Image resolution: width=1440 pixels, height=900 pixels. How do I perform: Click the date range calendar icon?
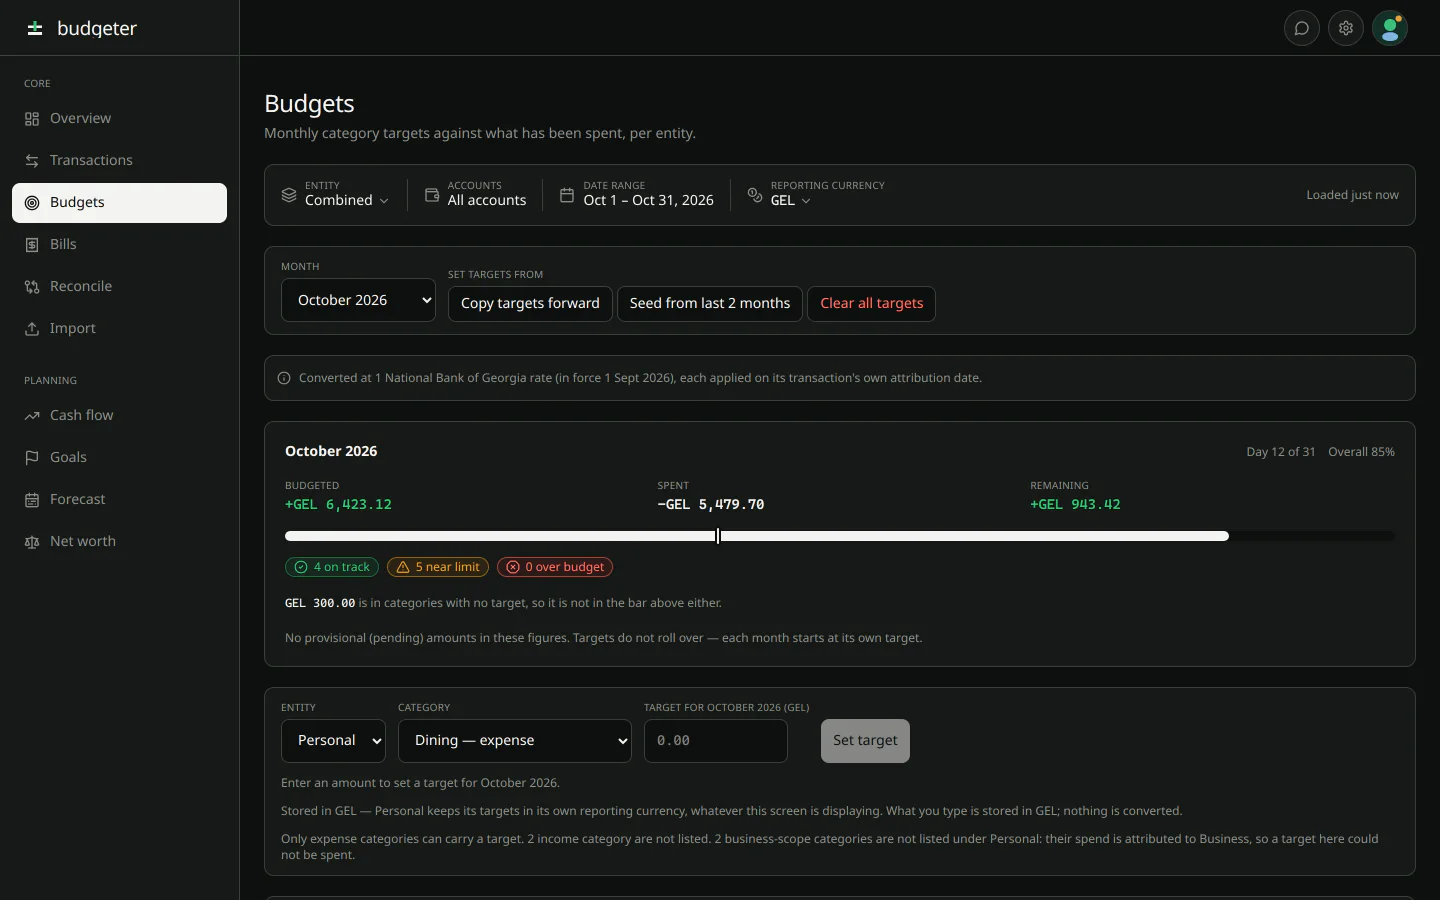567,195
